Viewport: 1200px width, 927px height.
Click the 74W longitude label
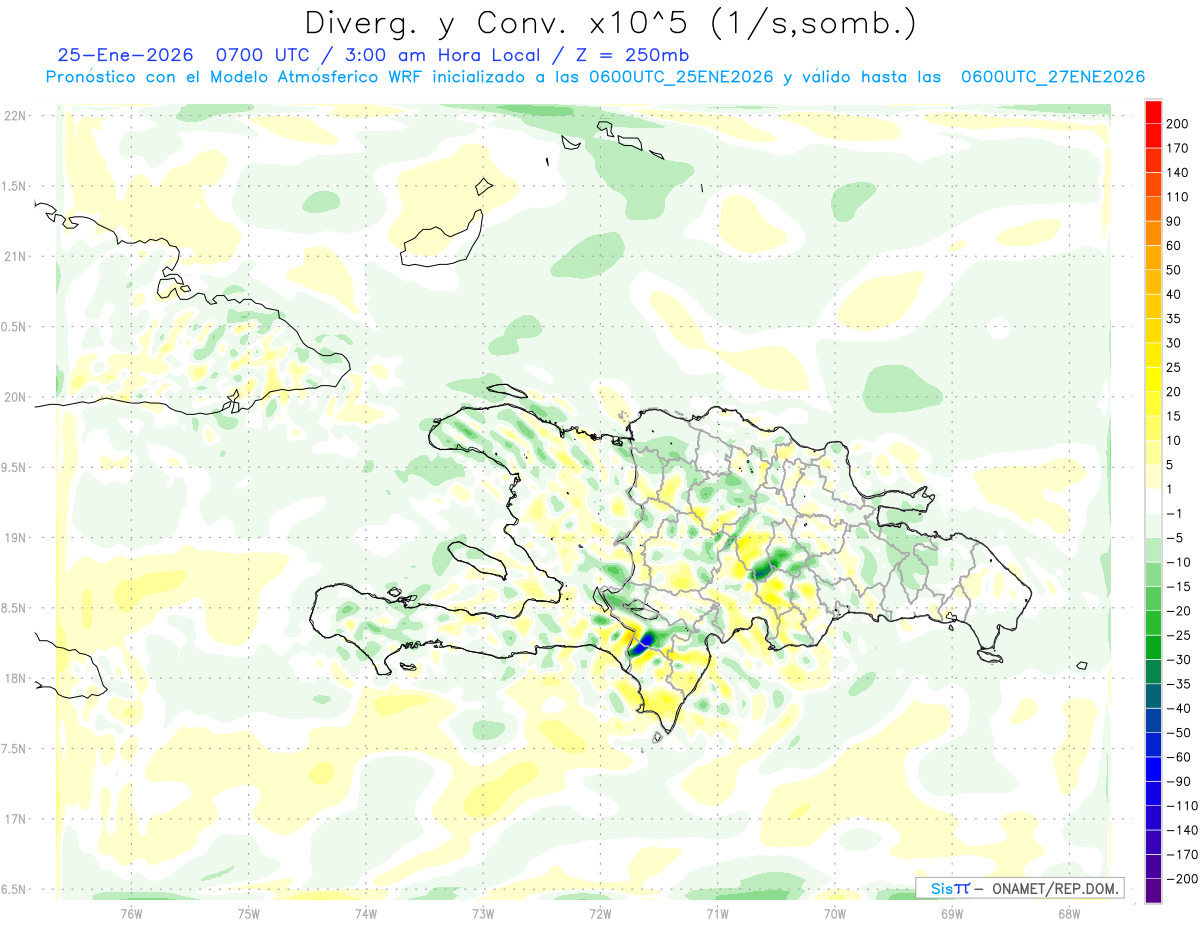[x=366, y=912]
